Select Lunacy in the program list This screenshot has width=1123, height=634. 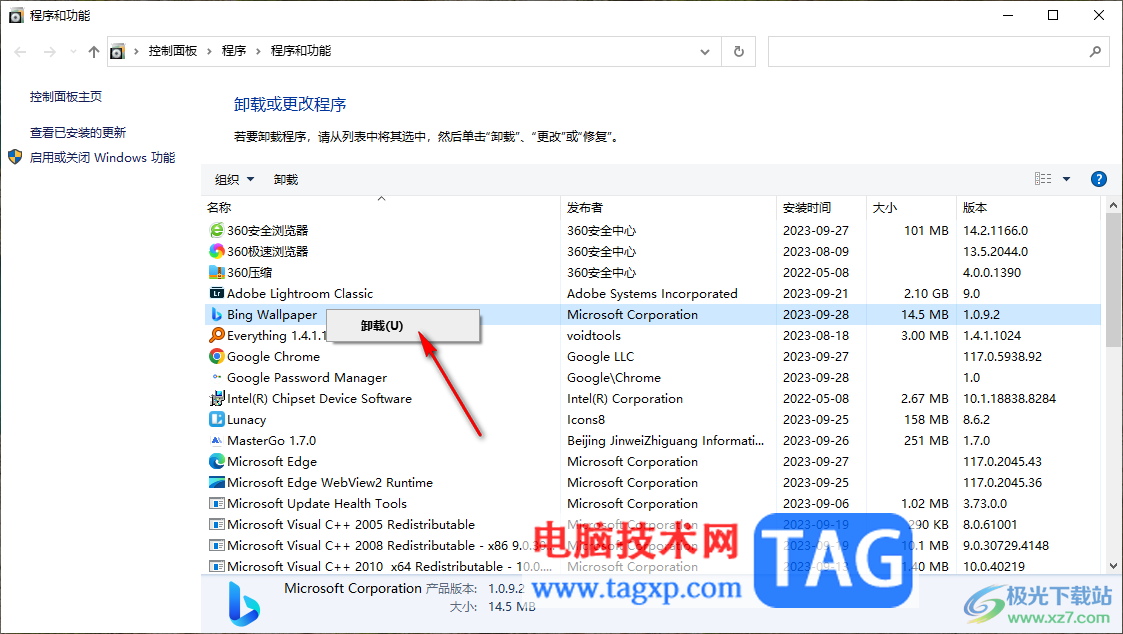click(x=246, y=420)
